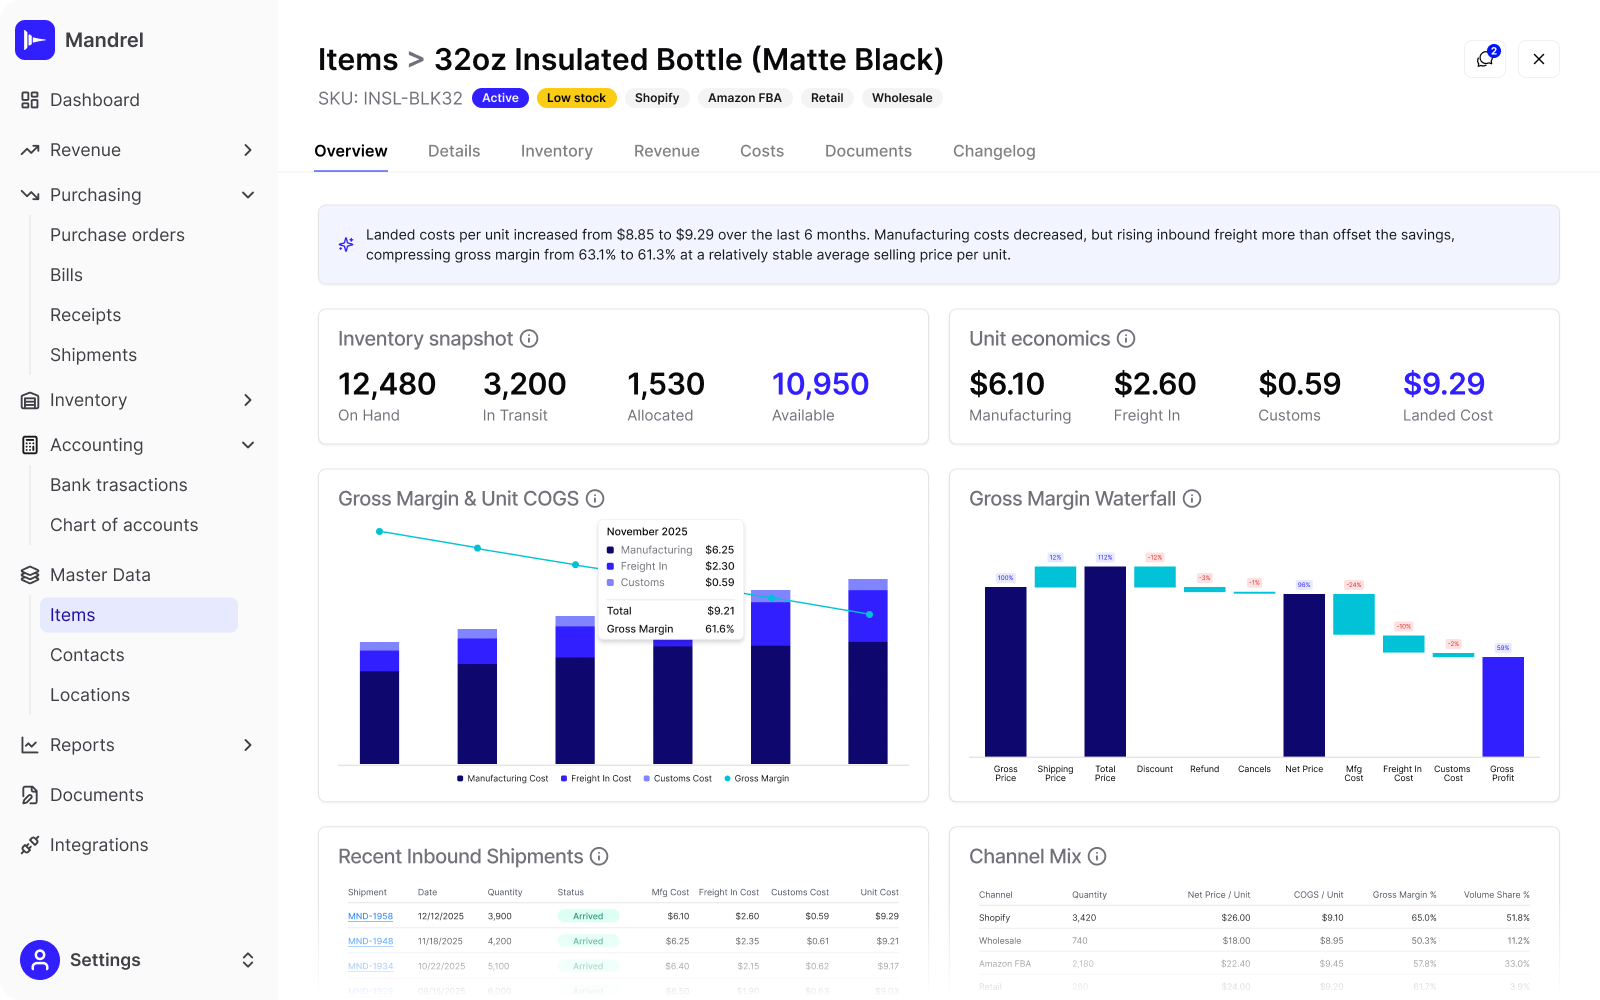
Task: Open the comments bubble with badge 2
Action: click(1485, 59)
